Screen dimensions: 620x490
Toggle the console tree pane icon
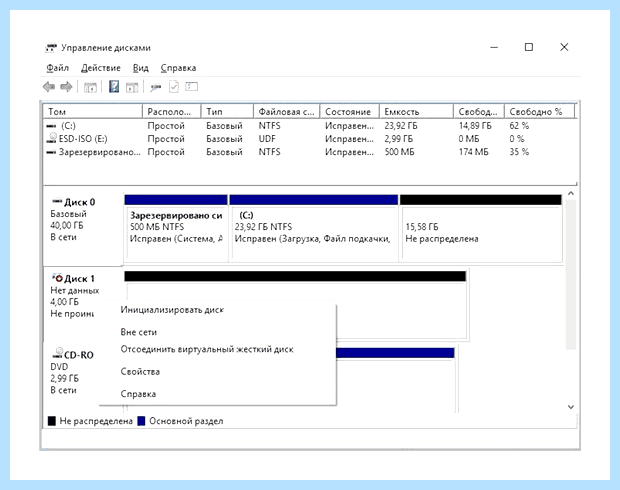pyautogui.click(x=90, y=87)
